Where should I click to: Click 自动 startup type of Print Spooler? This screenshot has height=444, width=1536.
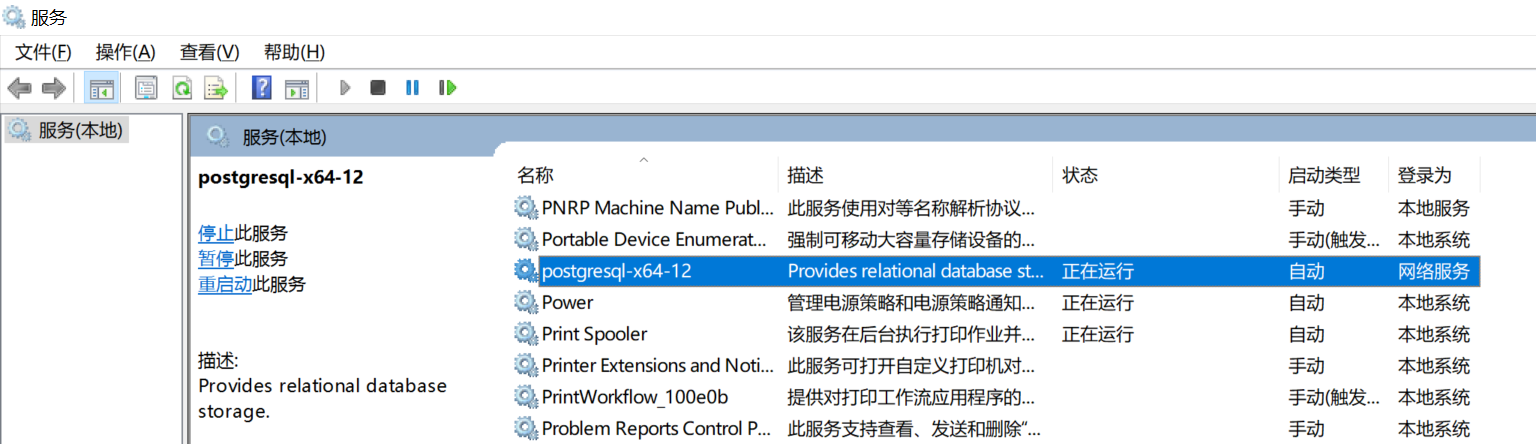point(1306,334)
